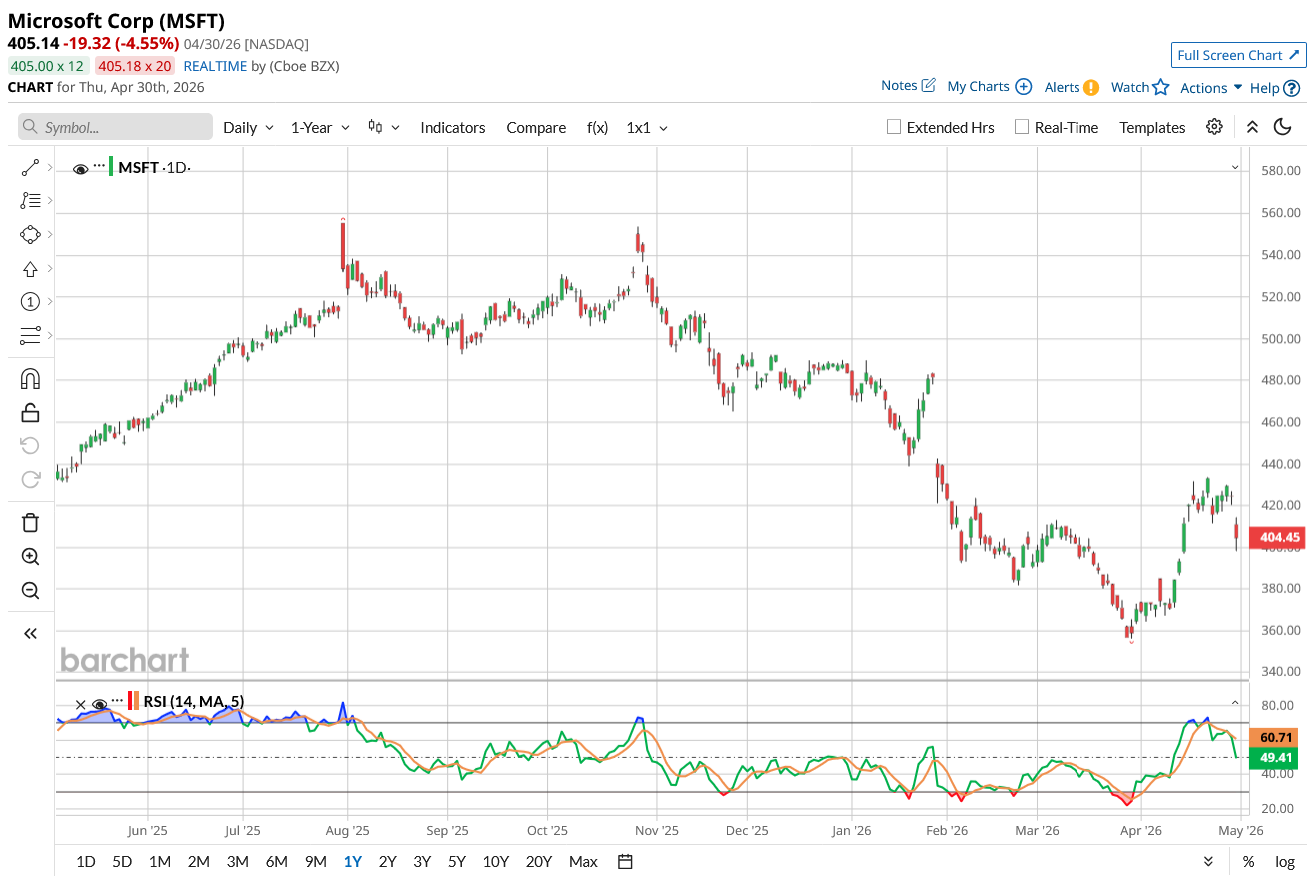The height and width of the screenshot is (876, 1308).
Task: Open the Daily interval dropdown
Action: point(248,128)
